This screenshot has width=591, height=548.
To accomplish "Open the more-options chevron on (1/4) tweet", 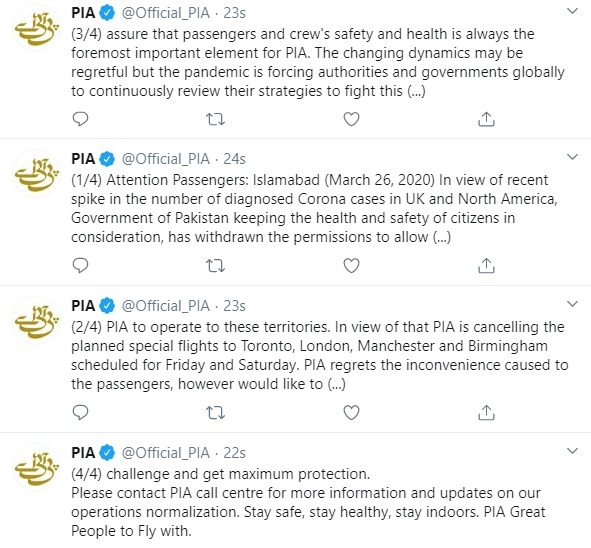I will coord(573,157).
